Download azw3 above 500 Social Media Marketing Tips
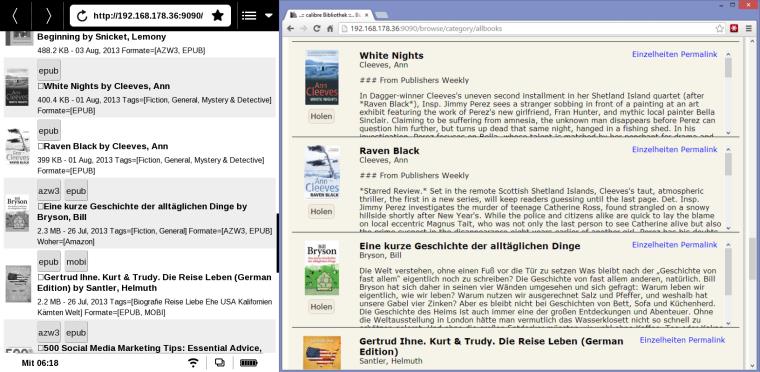This screenshot has width=760, height=372. pyautogui.click(x=48, y=333)
